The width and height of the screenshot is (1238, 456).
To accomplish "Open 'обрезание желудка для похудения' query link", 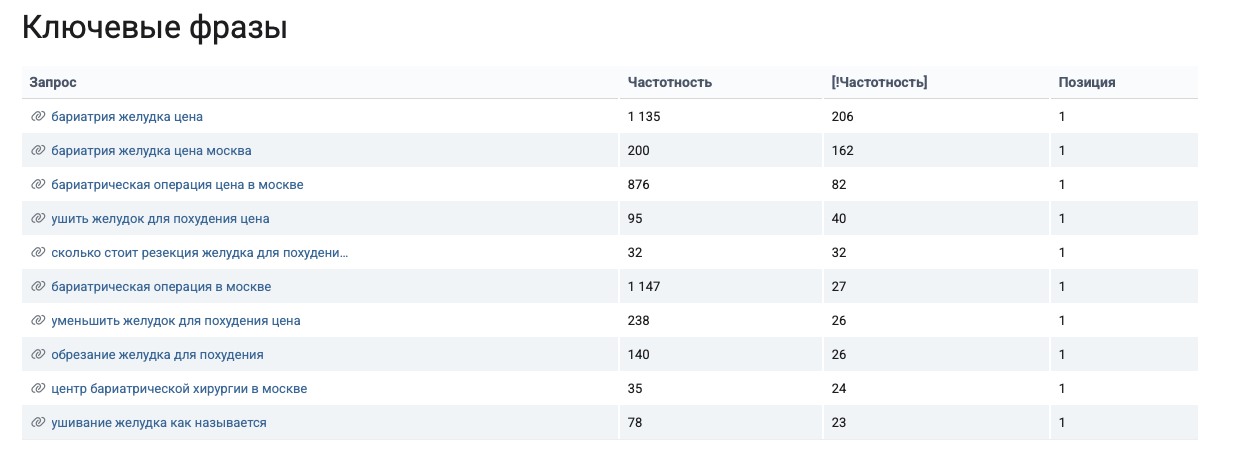I will [x=157, y=355].
